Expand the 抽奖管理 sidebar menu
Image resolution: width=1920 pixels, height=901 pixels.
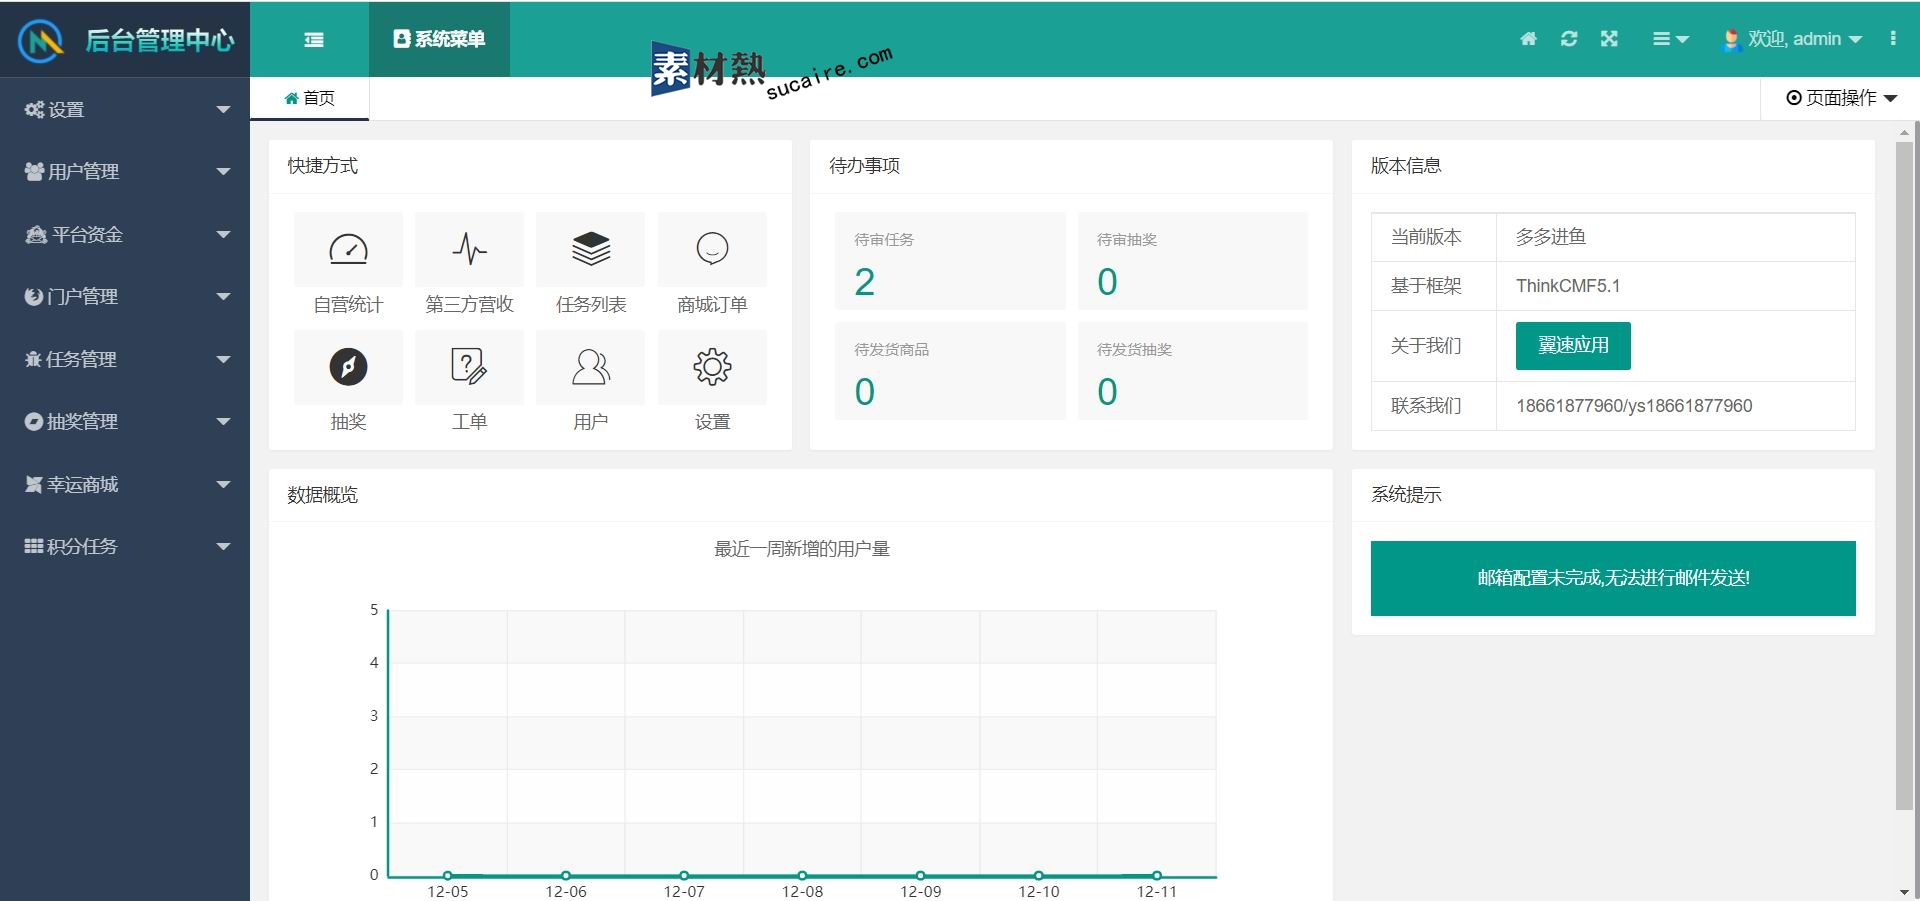pyautogui.click(x=125, y=421)
